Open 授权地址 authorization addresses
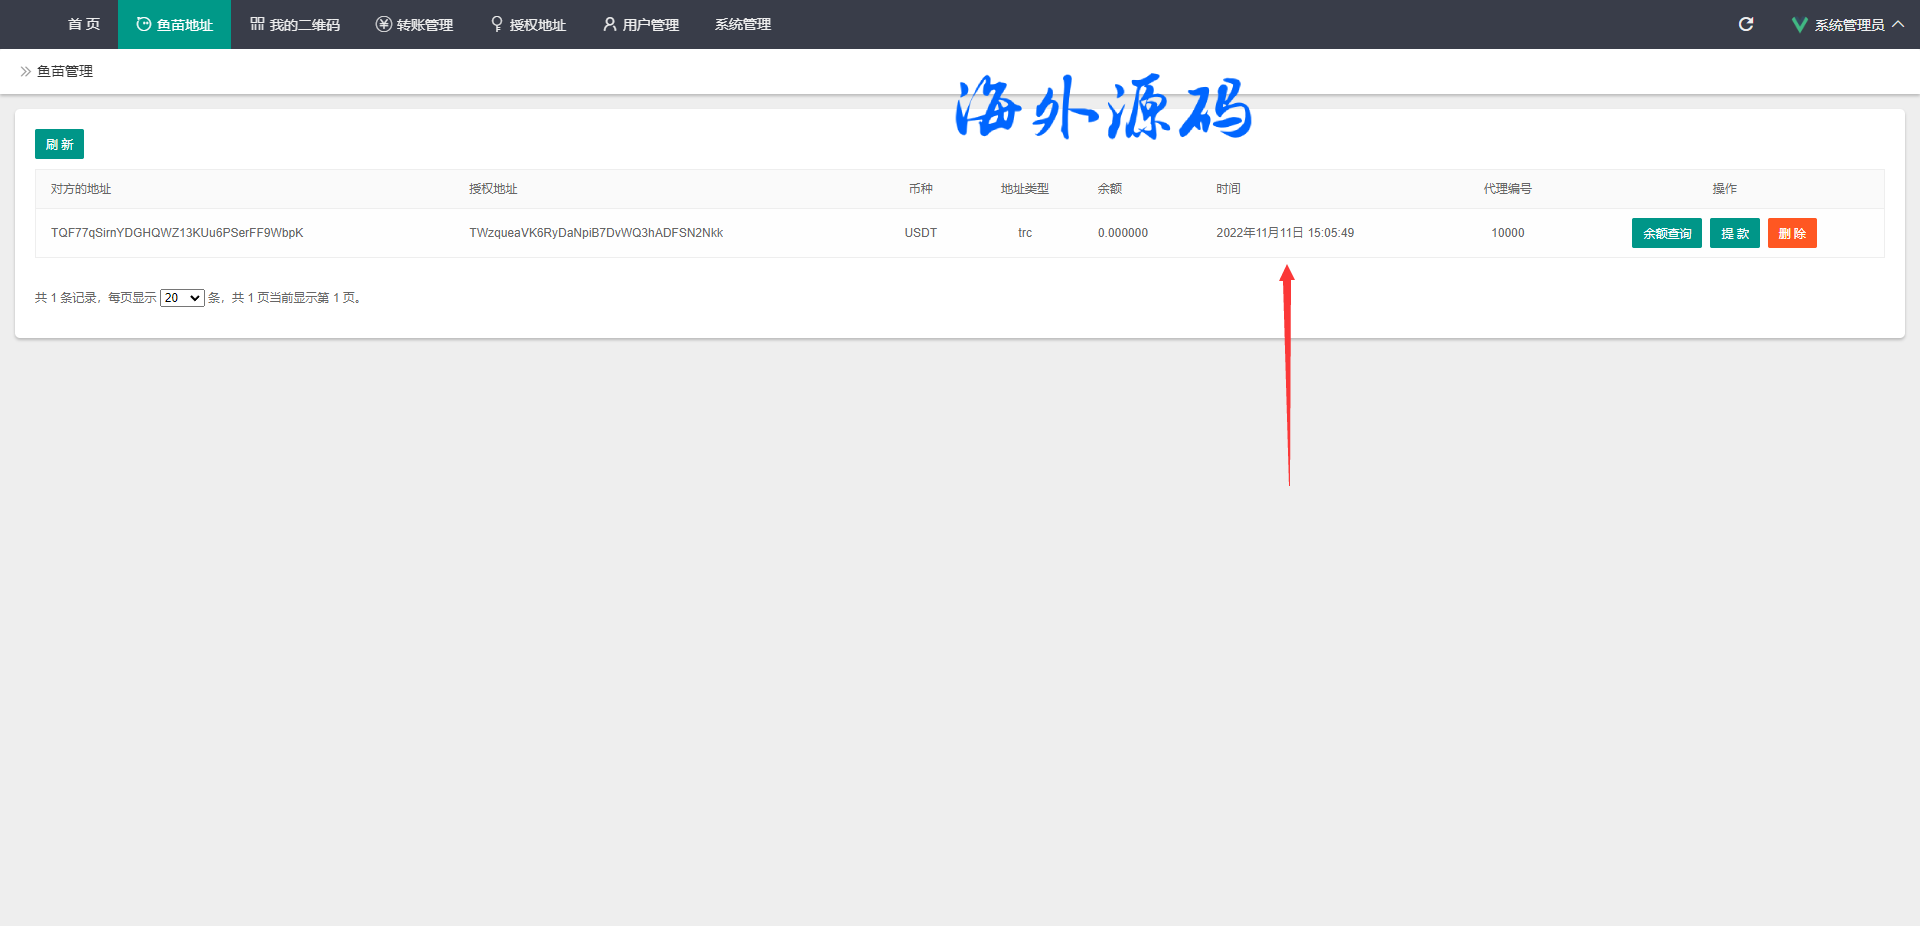Viewport: 1920px width, 926px height. (528, 24)
